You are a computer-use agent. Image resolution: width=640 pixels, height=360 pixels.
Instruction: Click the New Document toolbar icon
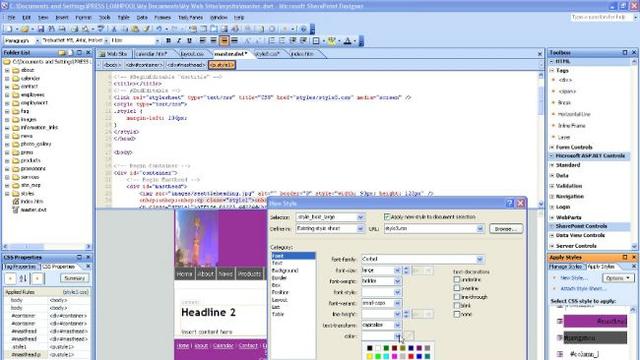click(x=9, y=29)
